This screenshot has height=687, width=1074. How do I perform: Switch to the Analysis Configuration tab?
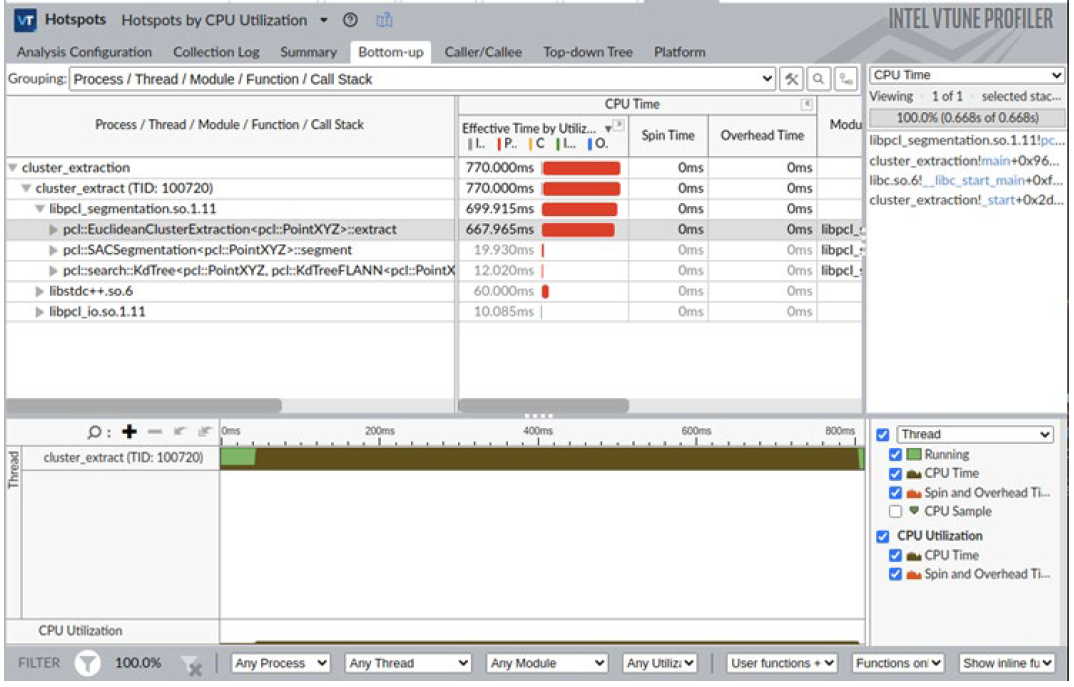coord(84,52)
